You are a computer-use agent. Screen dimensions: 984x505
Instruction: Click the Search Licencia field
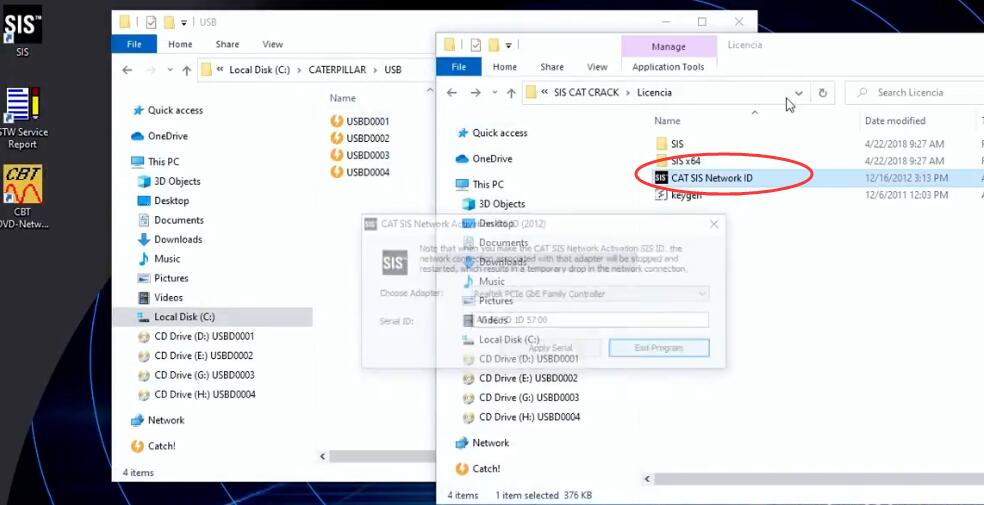coord(915,93)
